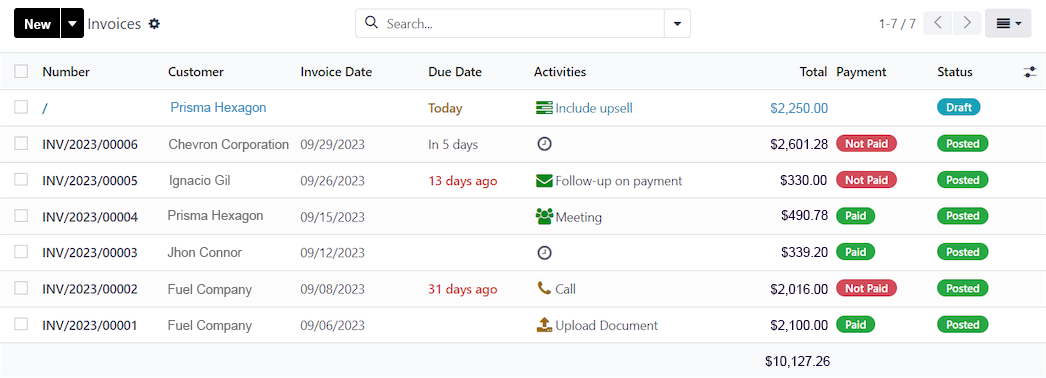Image resolution: width=1046 pixels, height=378 pixels.
Task: Open optional columns adjust icon in header
Action: tap(1030, 72)
